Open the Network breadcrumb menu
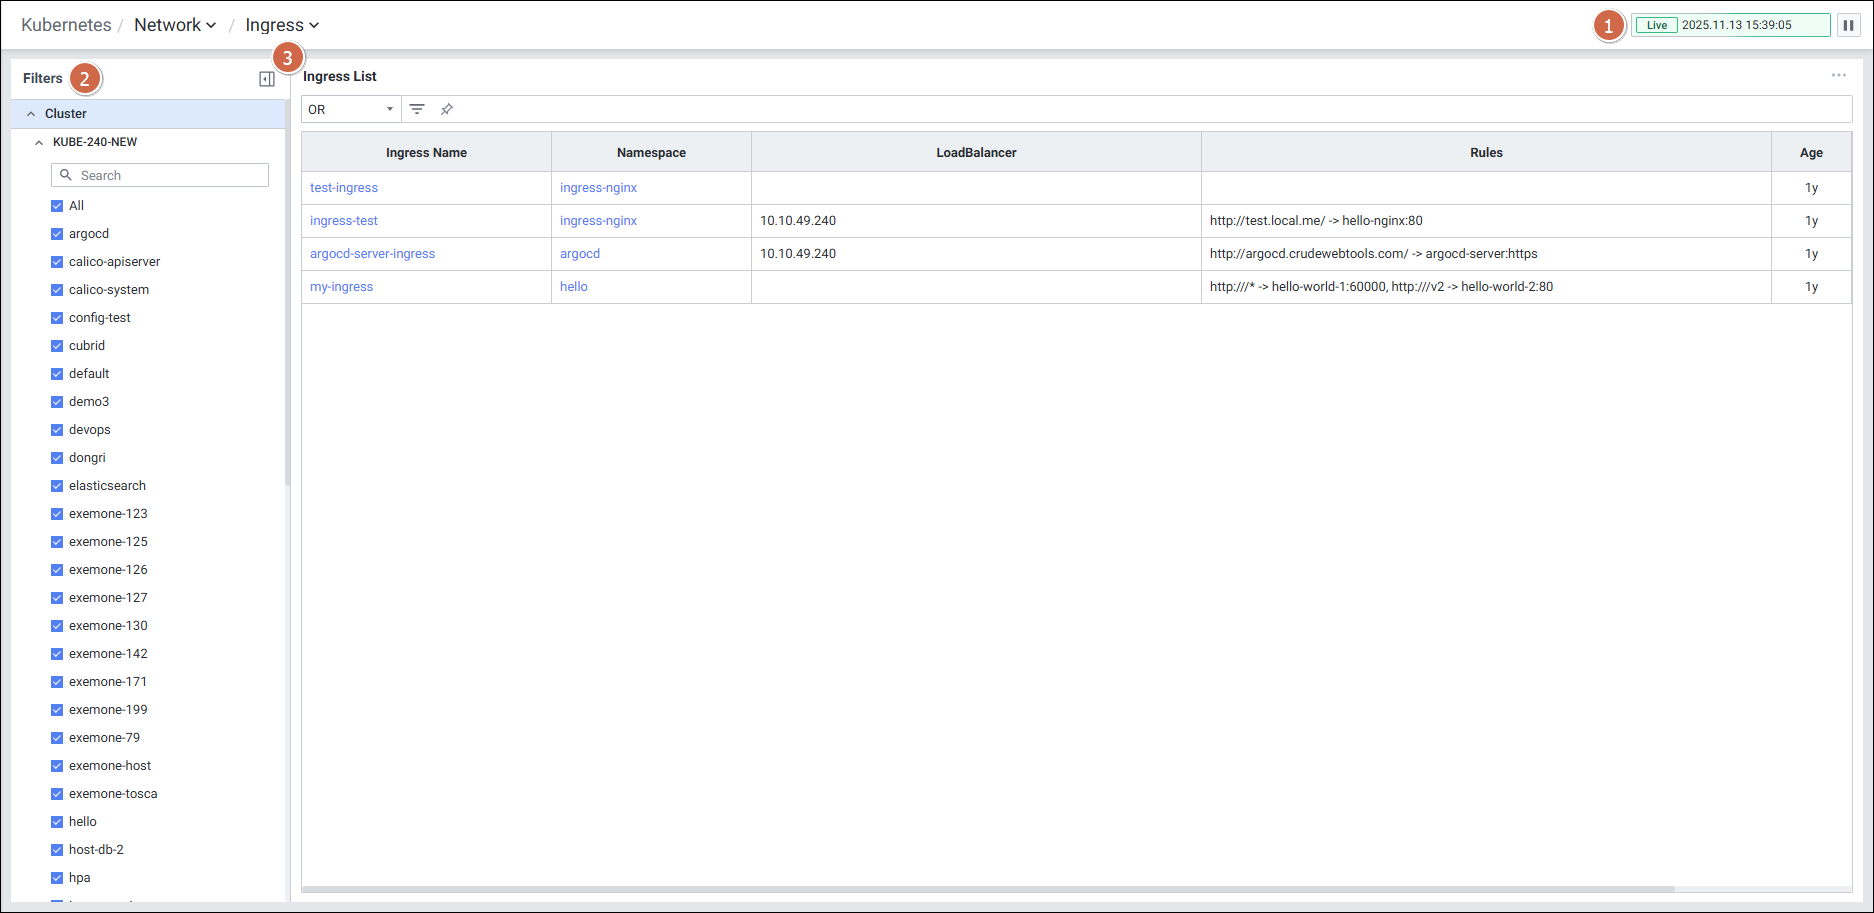 pos(175,25)
